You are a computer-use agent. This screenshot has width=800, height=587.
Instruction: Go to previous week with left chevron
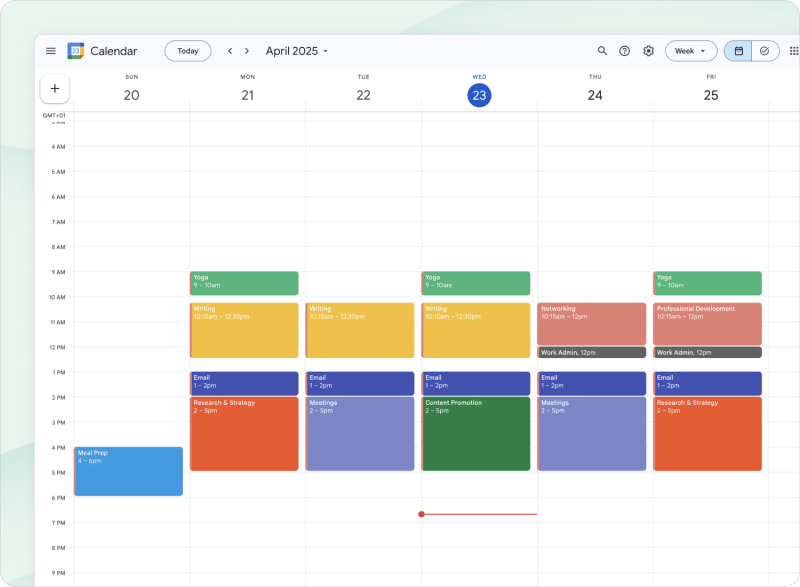click(x=229, y=50)
